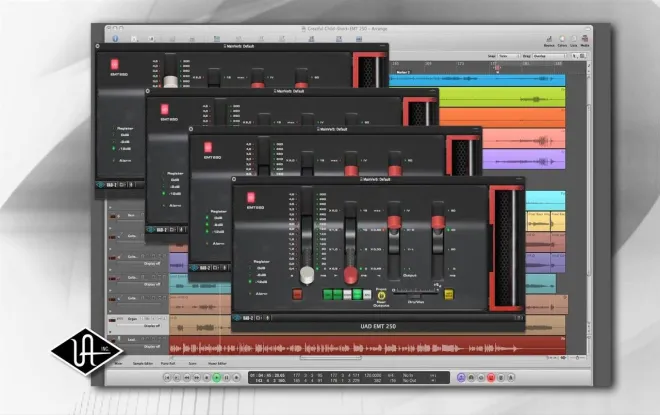This screenshot has width=660, height=415.
Task: Open the Drag Overlap dropdown
Action: tap(549, 56)
